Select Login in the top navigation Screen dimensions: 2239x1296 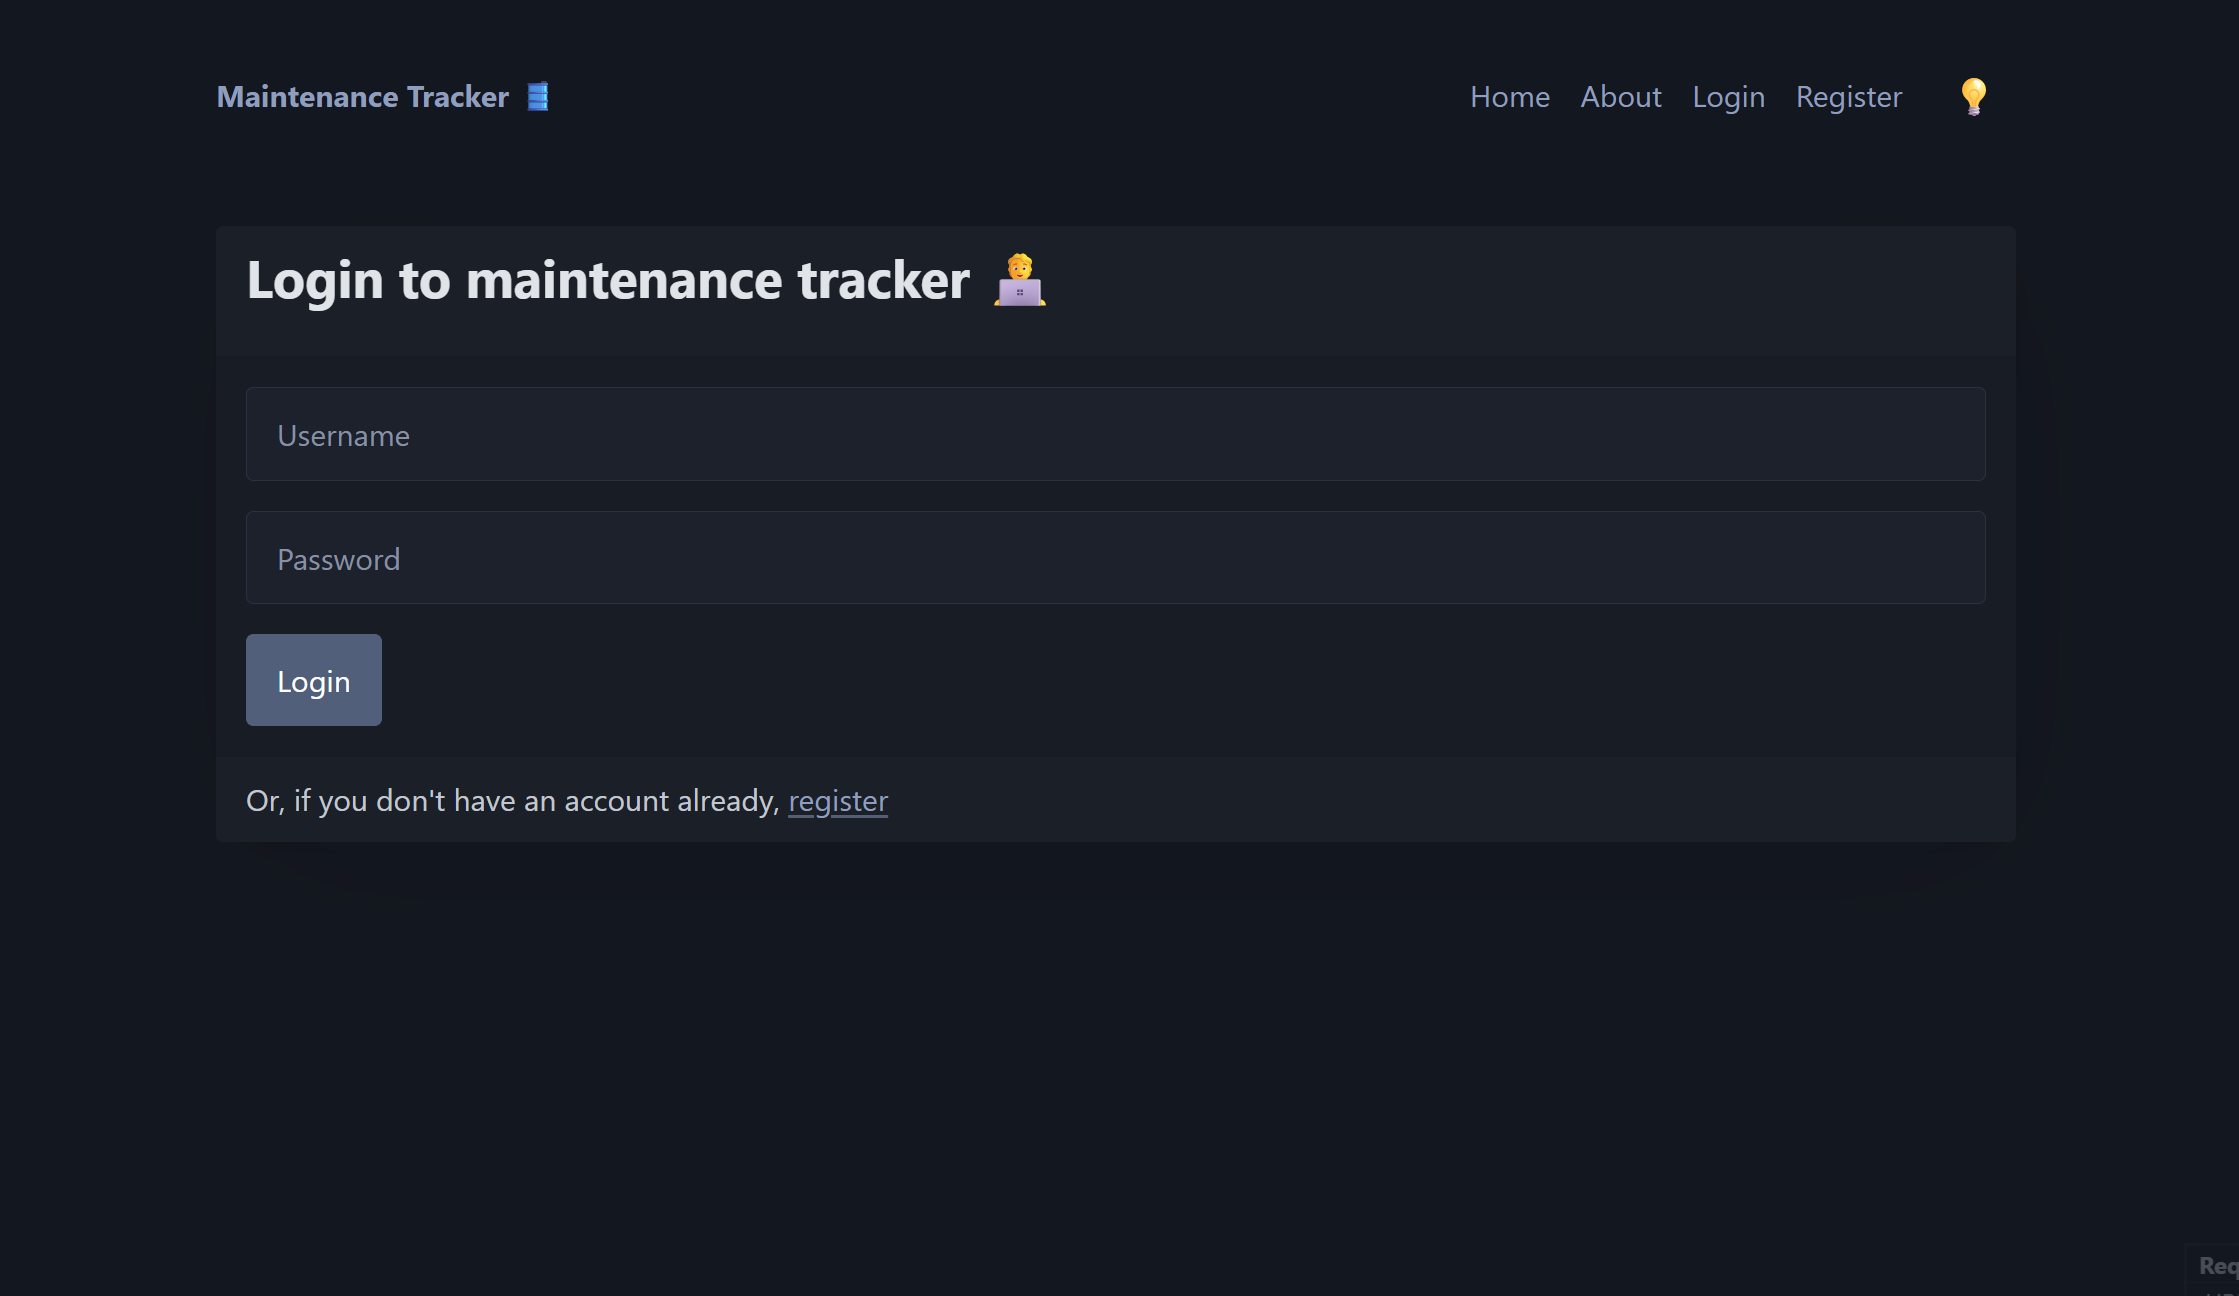pyautogui.click(x=1728, y=97)
